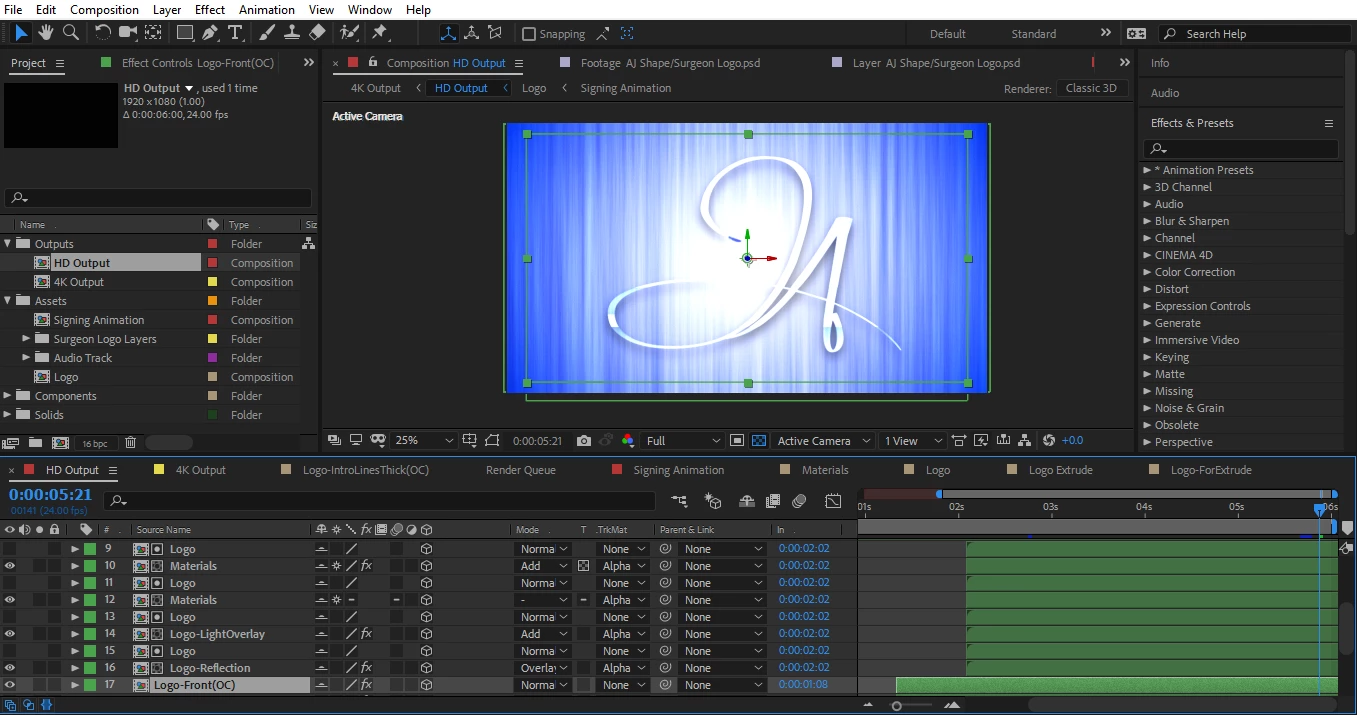Open 1 View layout dropdown

(x=912, y=441)
